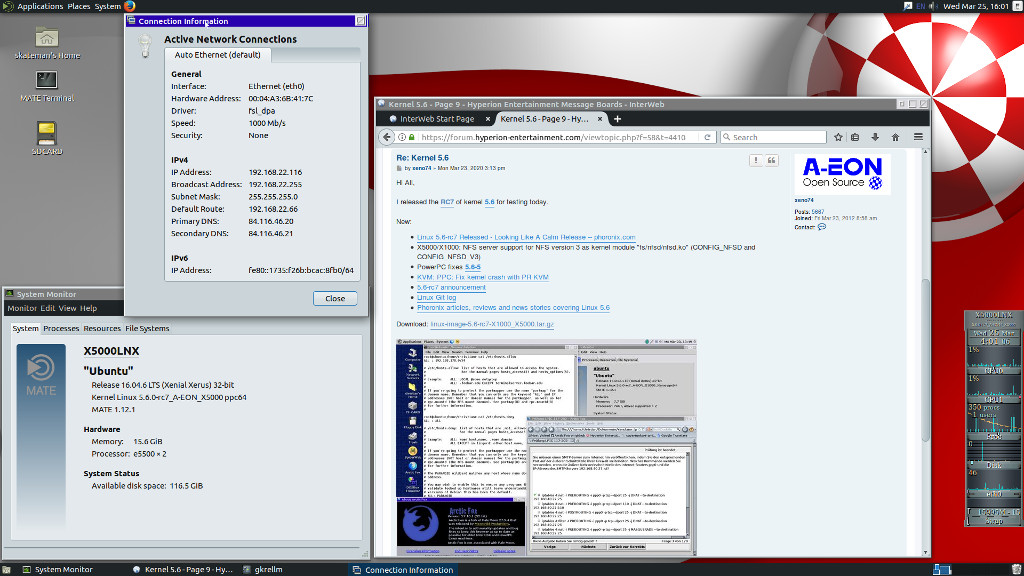Close the Kernel 5.6 - Page 9 tab

coord(600,119)
